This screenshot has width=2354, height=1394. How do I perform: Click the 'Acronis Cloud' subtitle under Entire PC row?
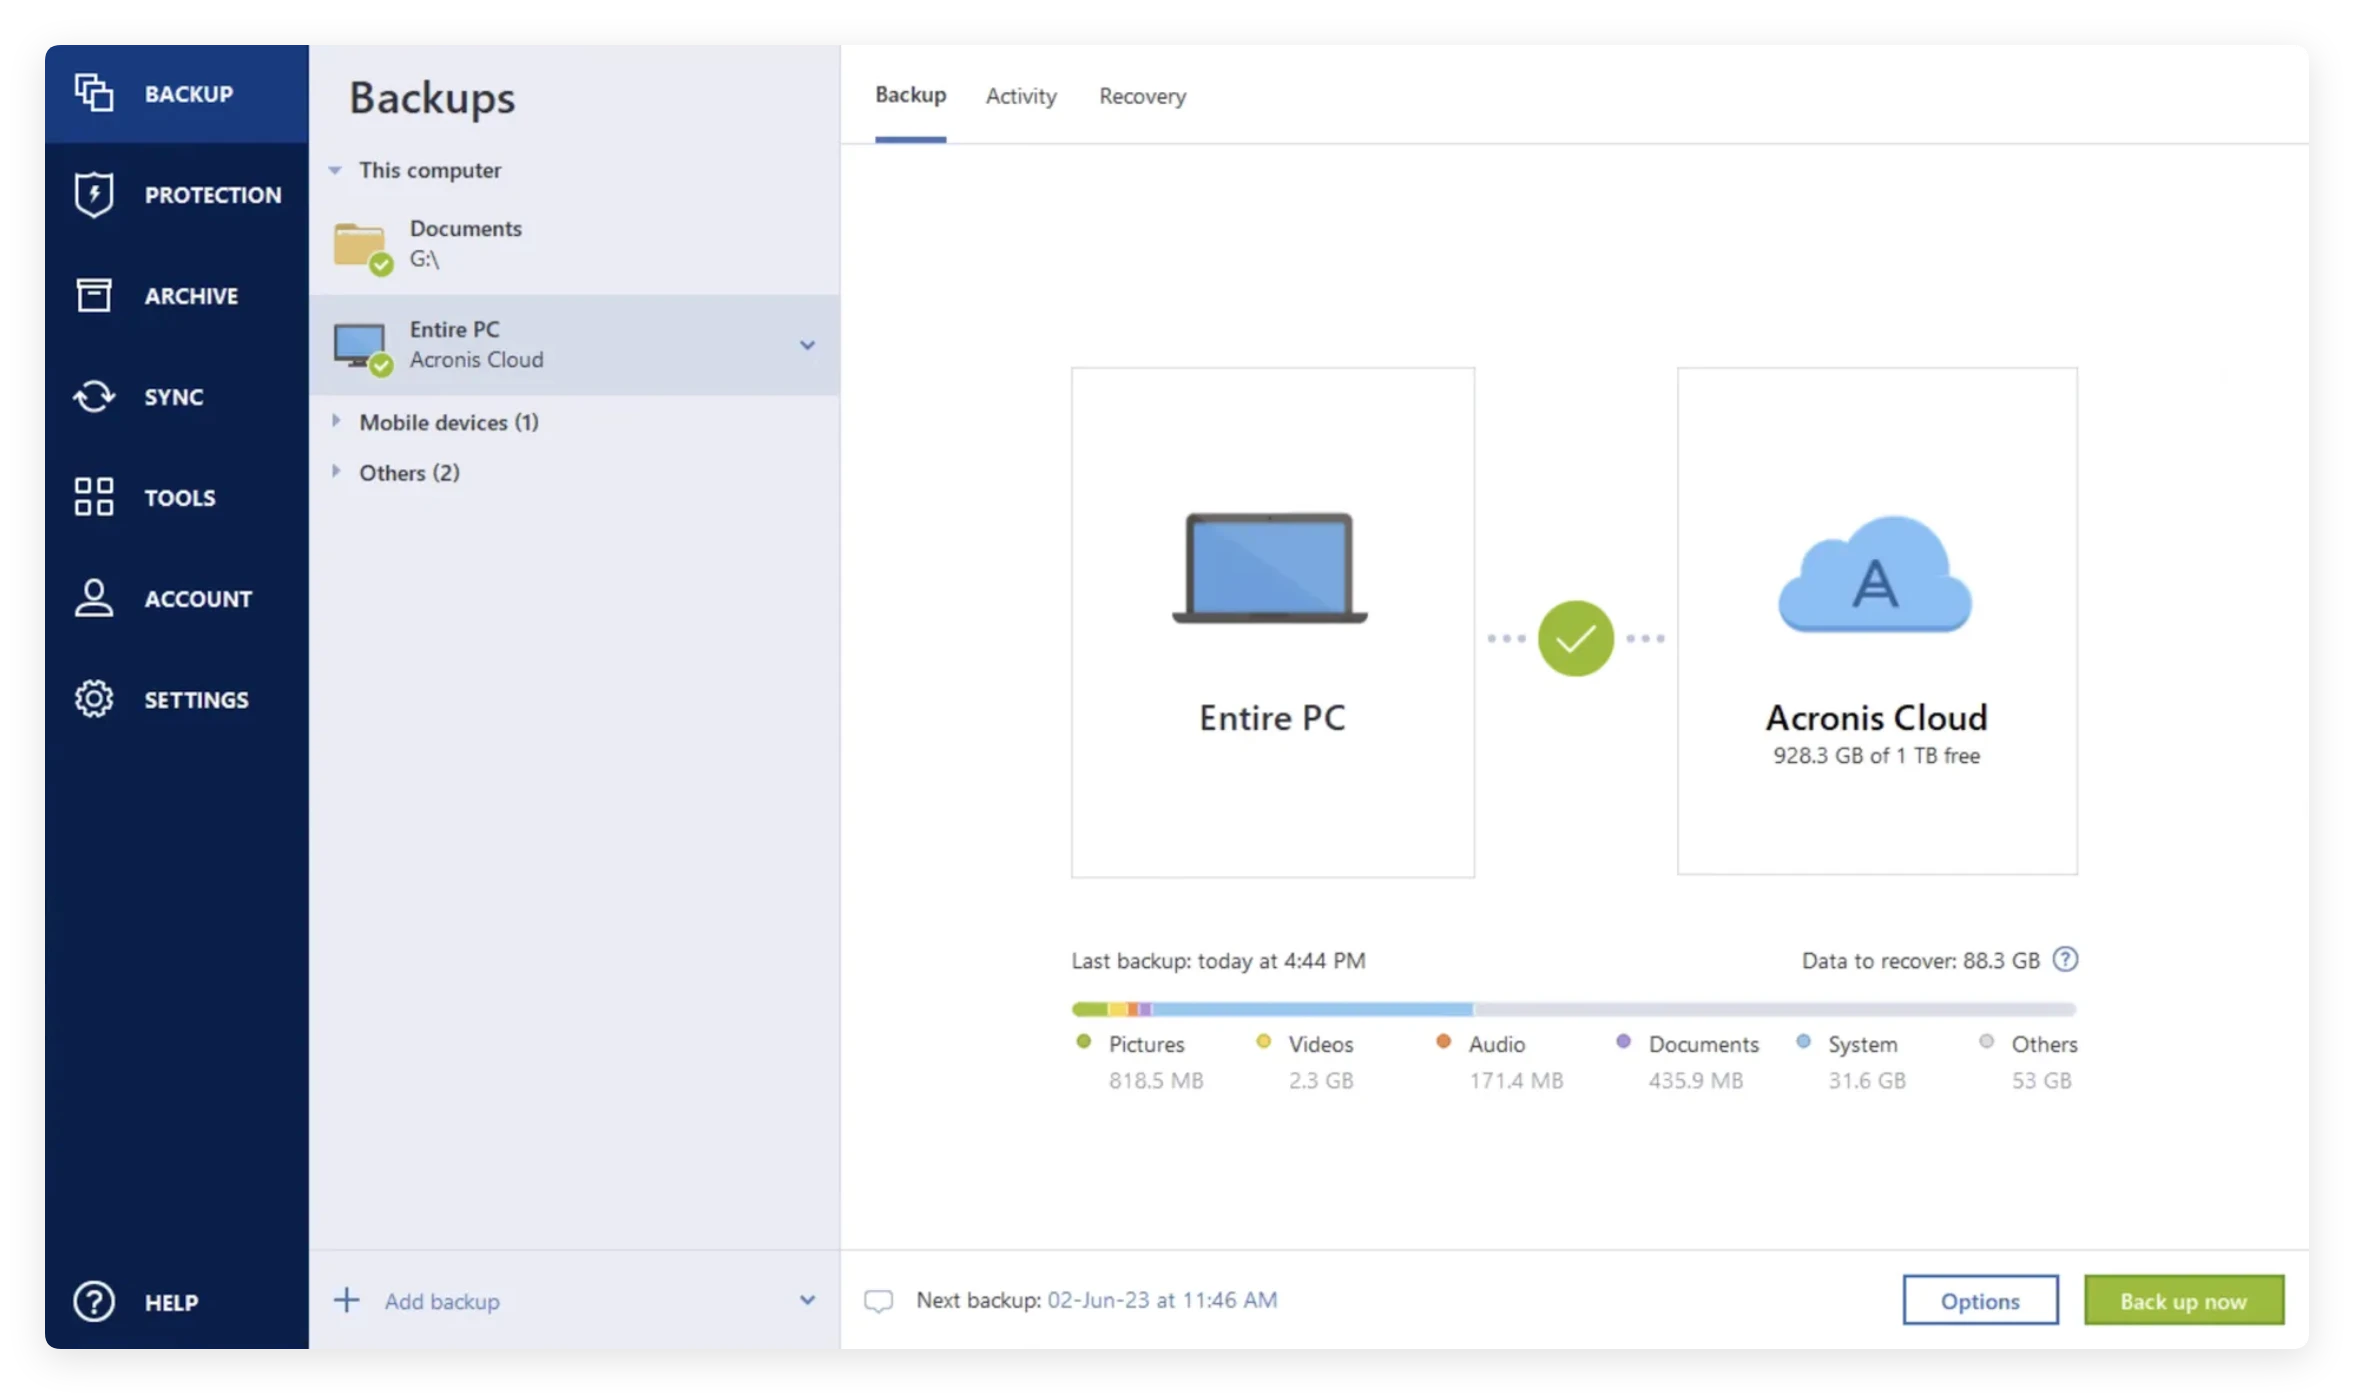tap(476, 360)
